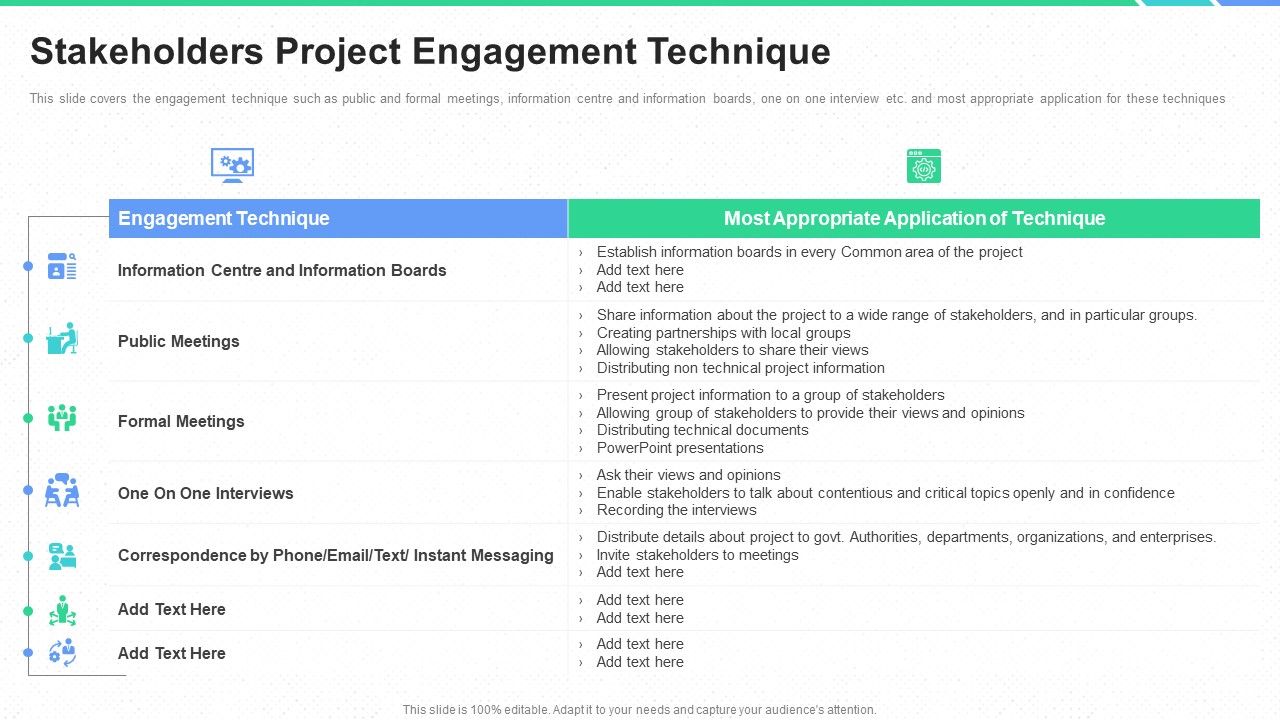The width and height of the screenshot is (1280, 720).
Task: Click the monitor with gears icon above Engagement Technique
Action: 232,166
